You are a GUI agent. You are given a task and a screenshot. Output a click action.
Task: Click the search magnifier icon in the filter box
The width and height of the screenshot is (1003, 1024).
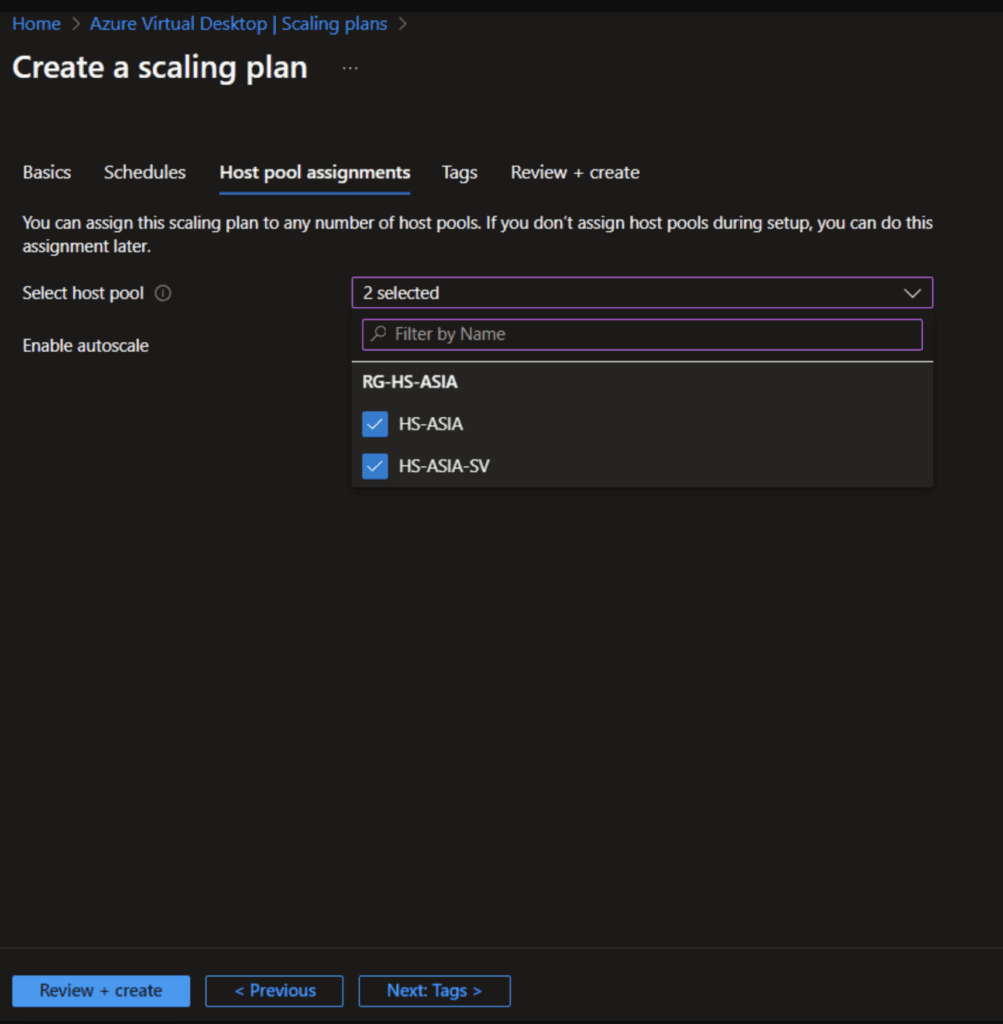(379, 334)
